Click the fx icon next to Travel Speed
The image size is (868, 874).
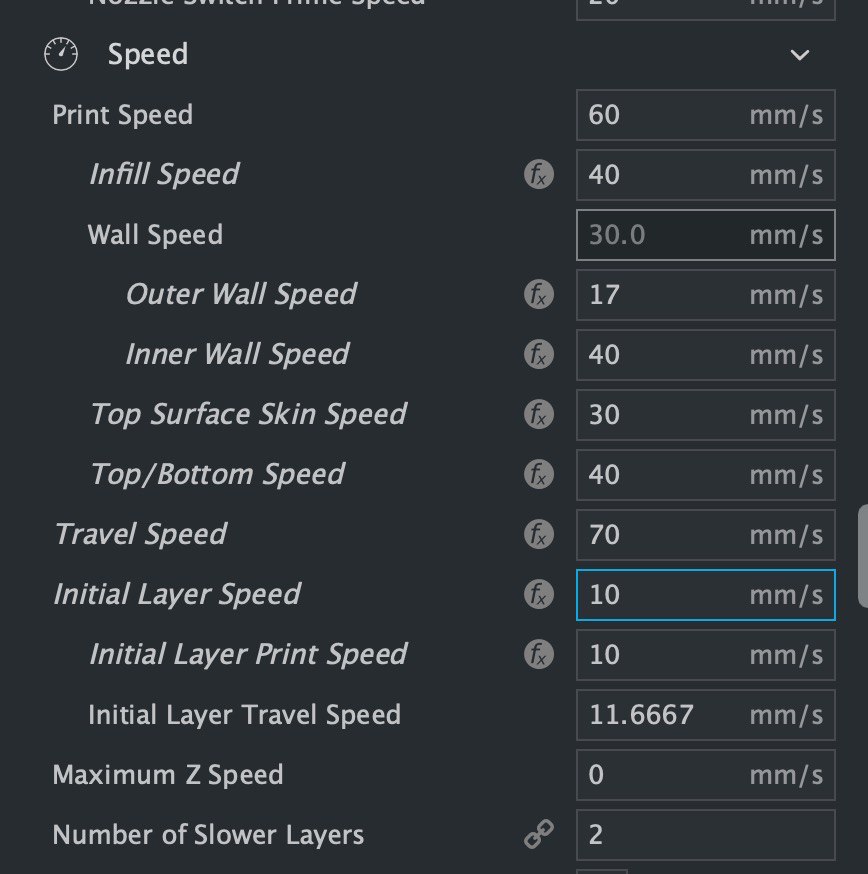tap(539, 534)
